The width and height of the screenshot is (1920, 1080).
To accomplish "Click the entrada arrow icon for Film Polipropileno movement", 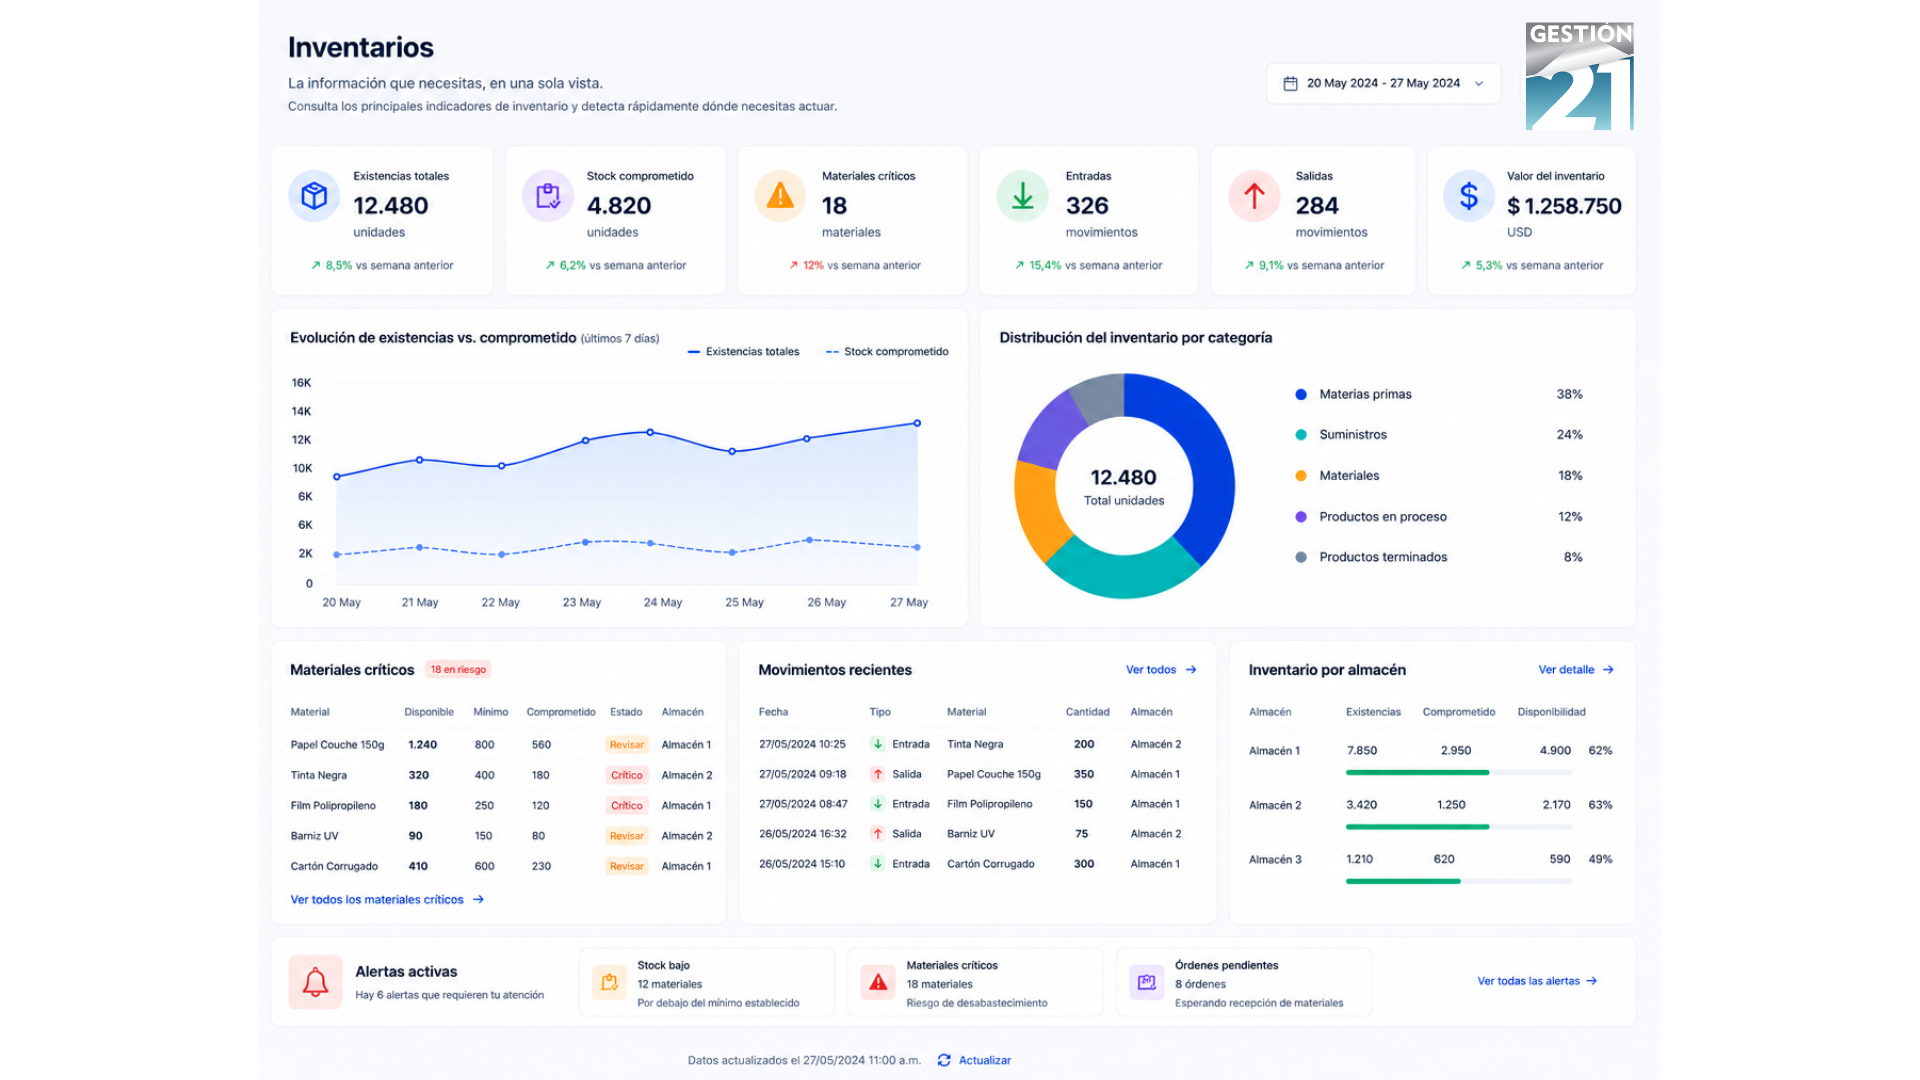I will coord(877,804).
